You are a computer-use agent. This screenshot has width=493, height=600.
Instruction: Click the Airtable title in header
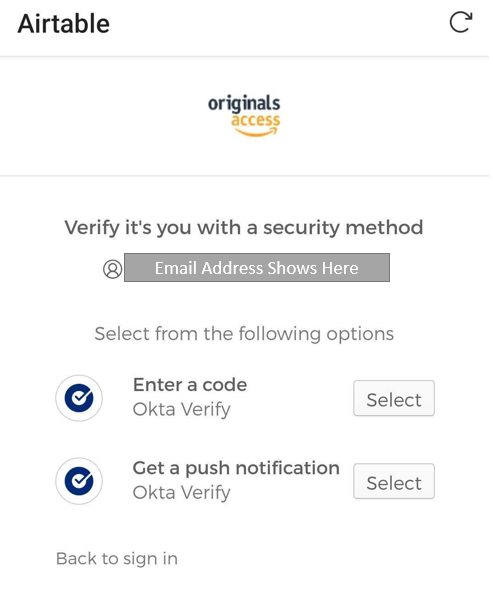click(64, 24)
